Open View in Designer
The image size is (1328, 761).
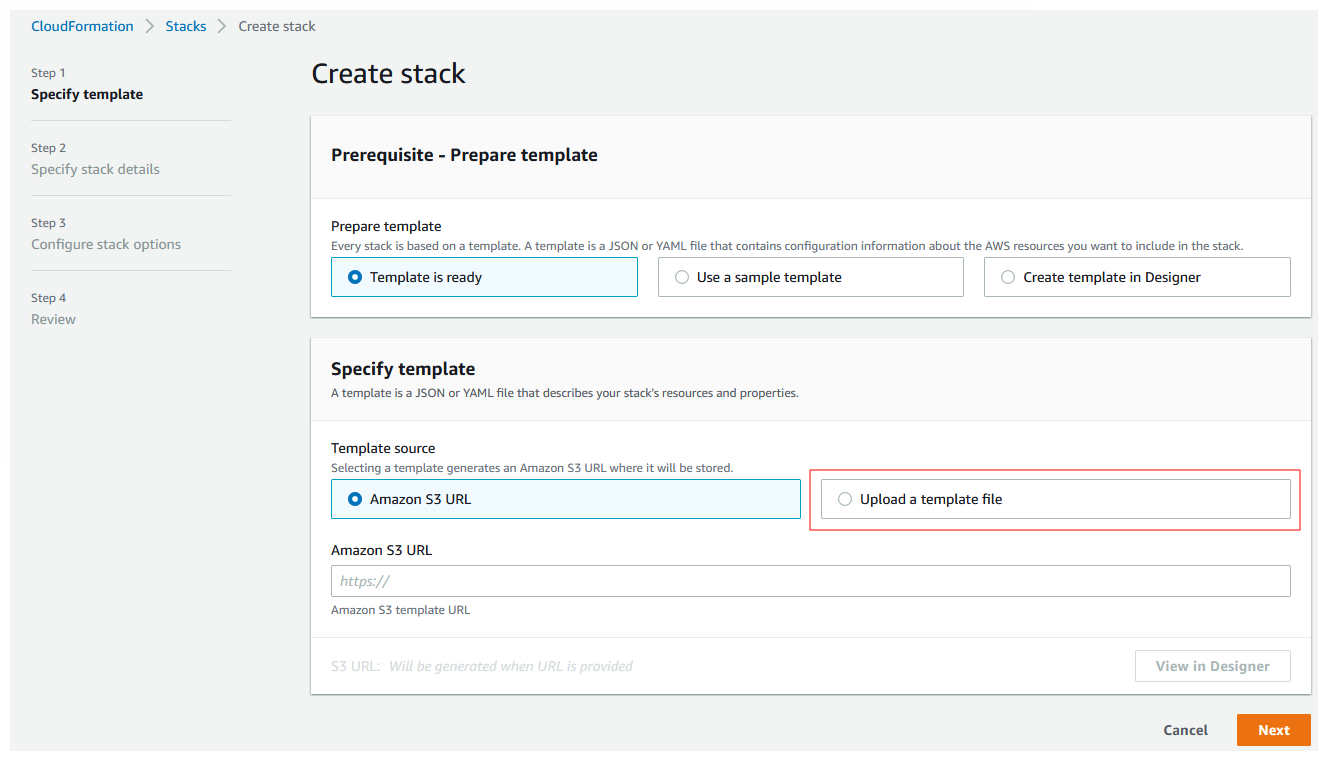[x=1213, y=666]
